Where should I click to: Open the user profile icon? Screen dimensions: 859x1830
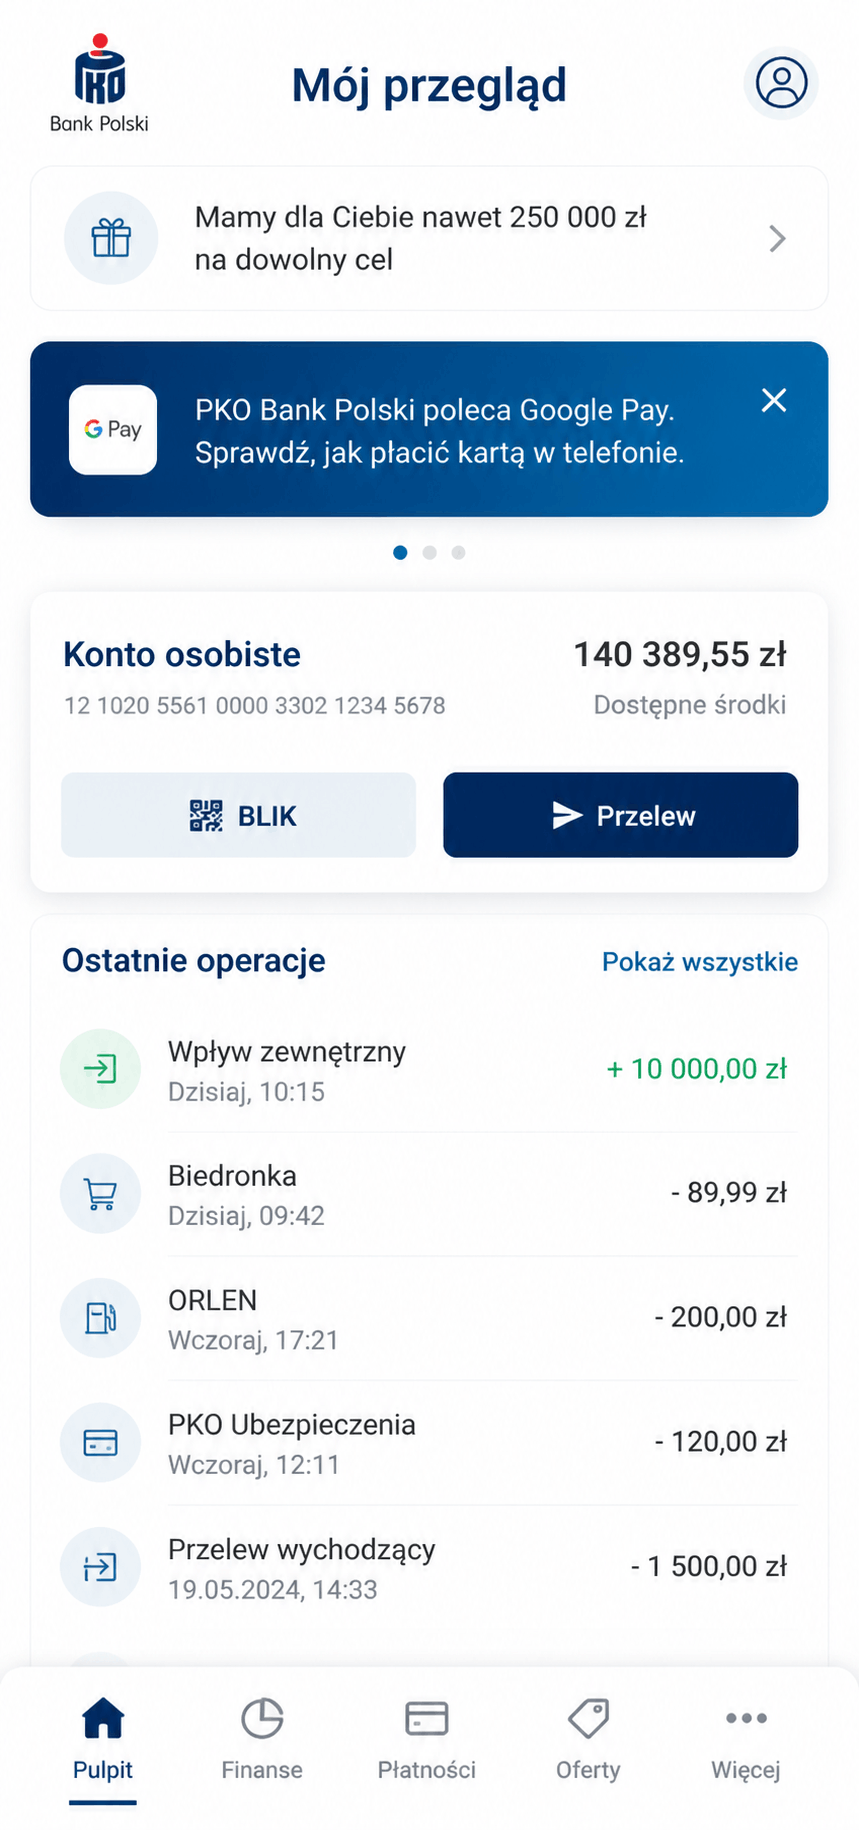click(x=781, y=83)
